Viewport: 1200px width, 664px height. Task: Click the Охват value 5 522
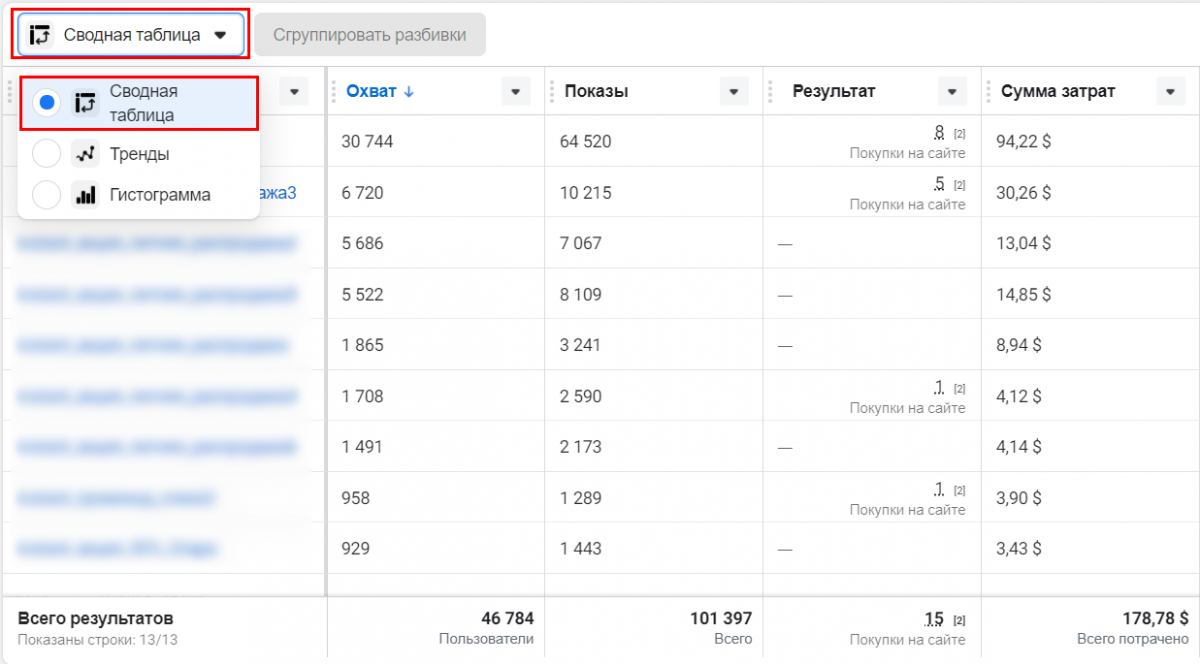(x=362, y=294)
